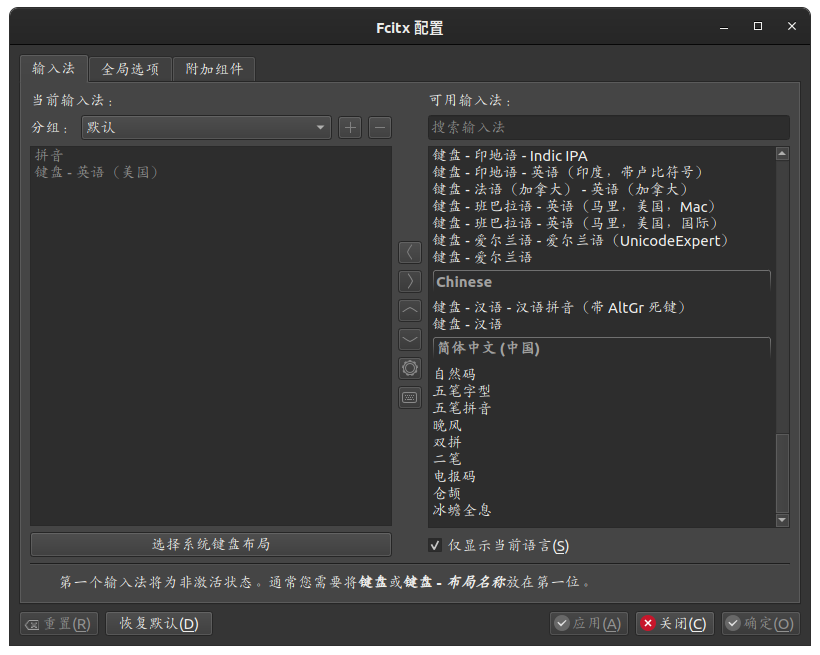The height and width of the screenshot is (655, 820).
Task: Click the right arrow to remove input method
Action: [410, 281]
